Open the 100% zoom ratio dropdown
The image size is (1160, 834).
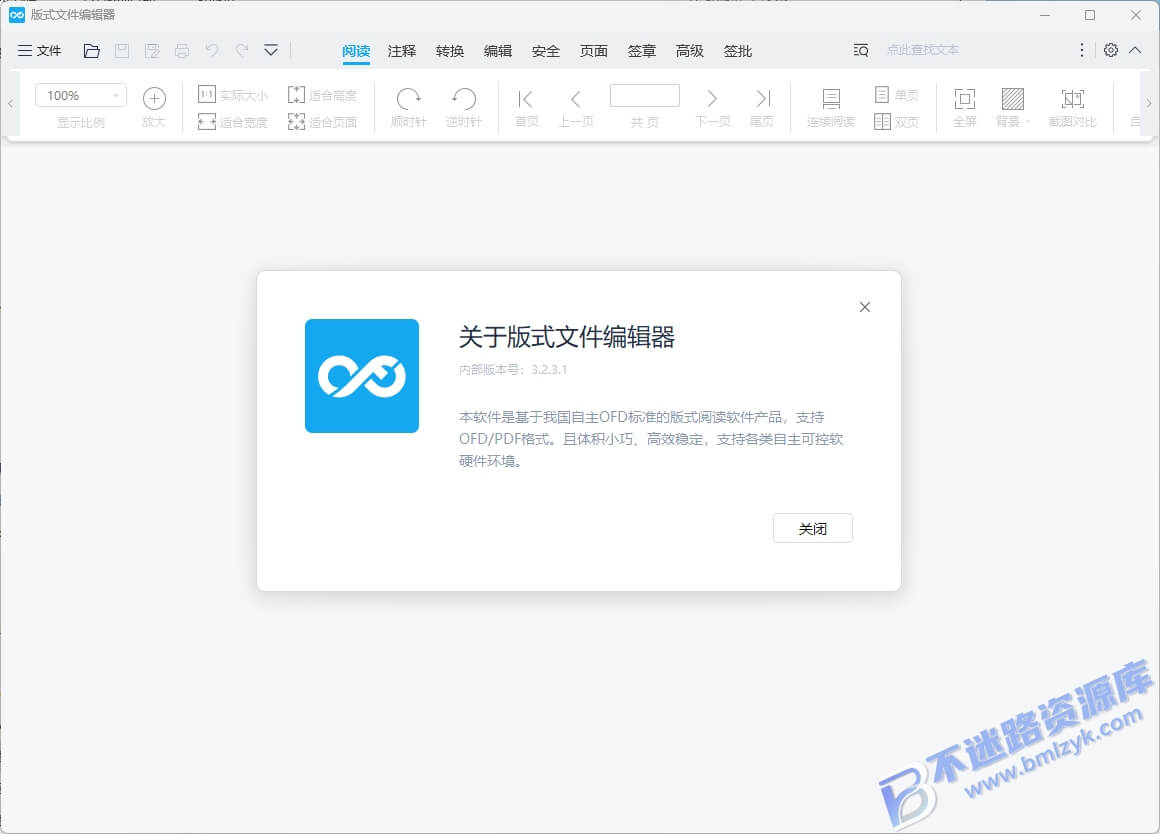pos(81,95)
